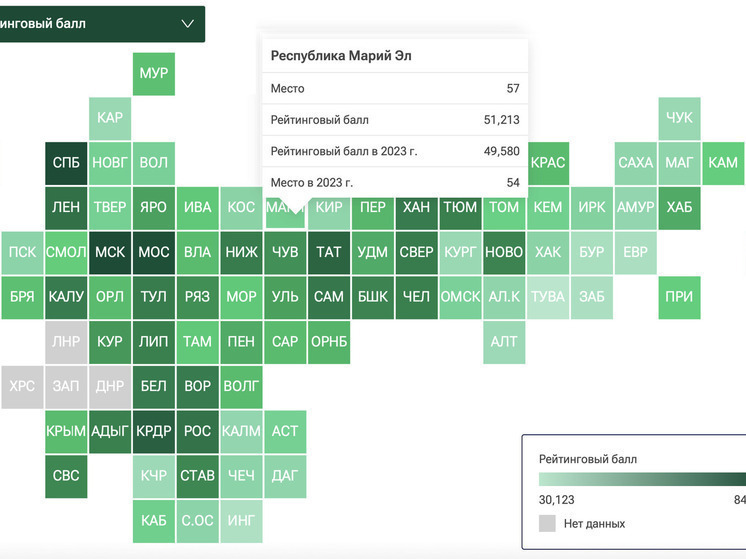This screenshot has height=559, width=746.
Task: Select the МУР region tile
Action: pos(154,74)
